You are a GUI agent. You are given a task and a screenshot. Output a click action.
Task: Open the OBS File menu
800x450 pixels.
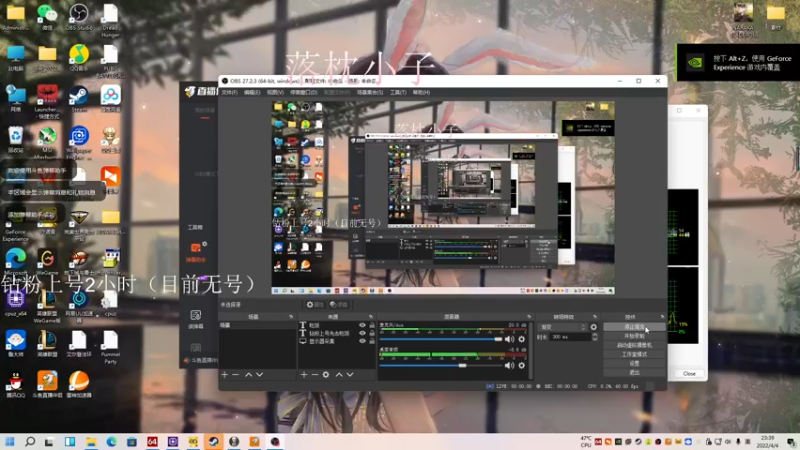point(230,92)
